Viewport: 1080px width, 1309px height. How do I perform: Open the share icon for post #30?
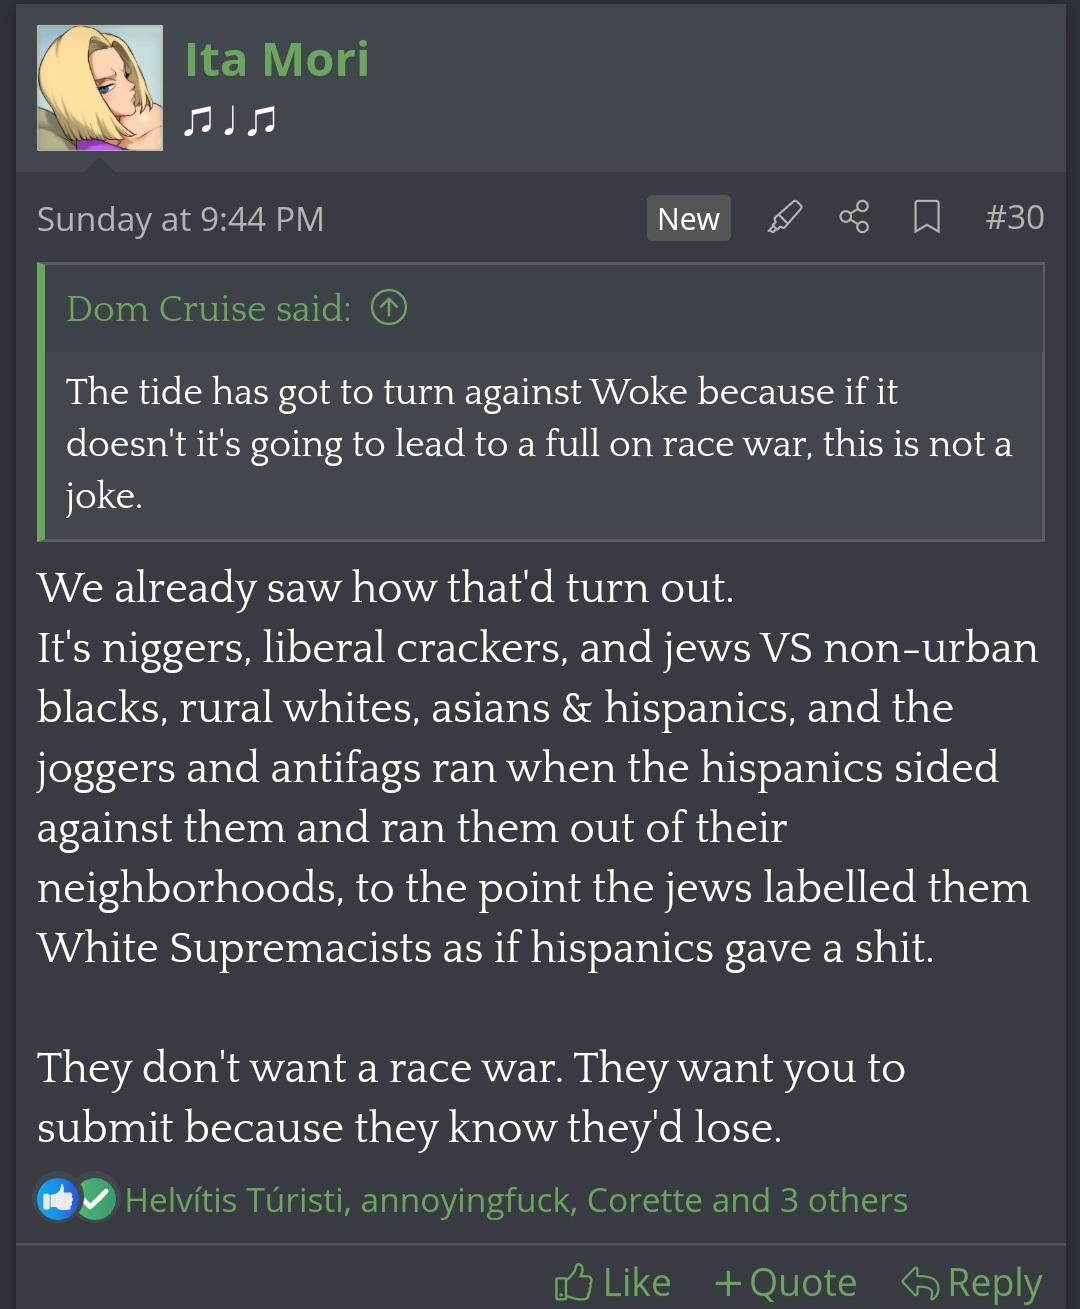pyautogui.click(x=854, y=217)
